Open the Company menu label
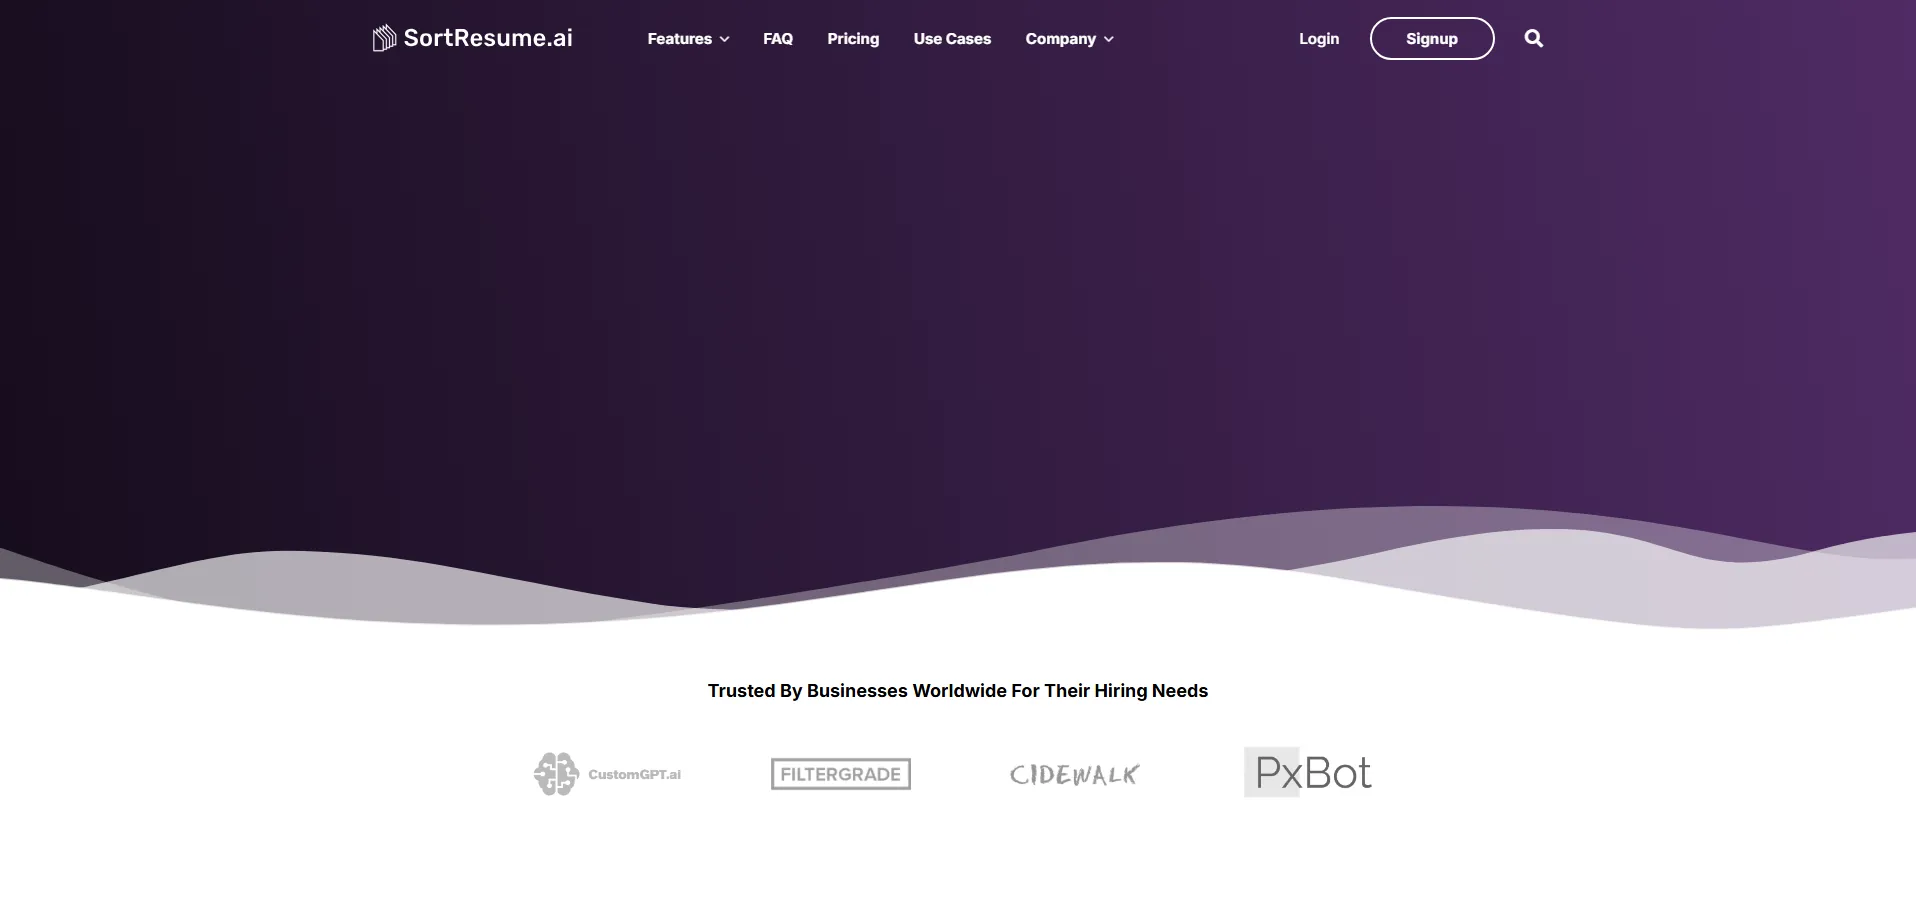Viewport: 1916px width, 909px height. click(x=1060, y=39)
